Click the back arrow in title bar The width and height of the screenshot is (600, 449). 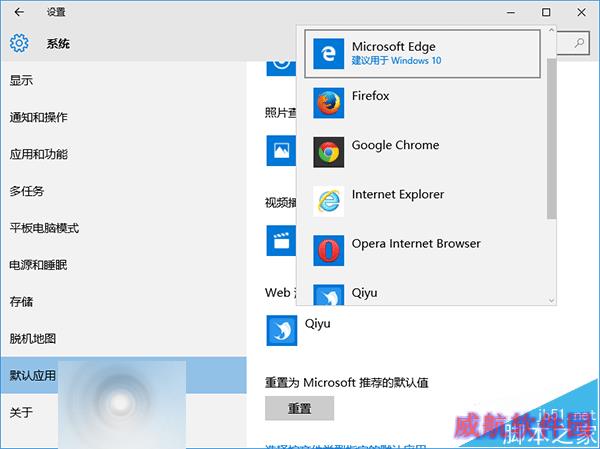pos(19,12)
